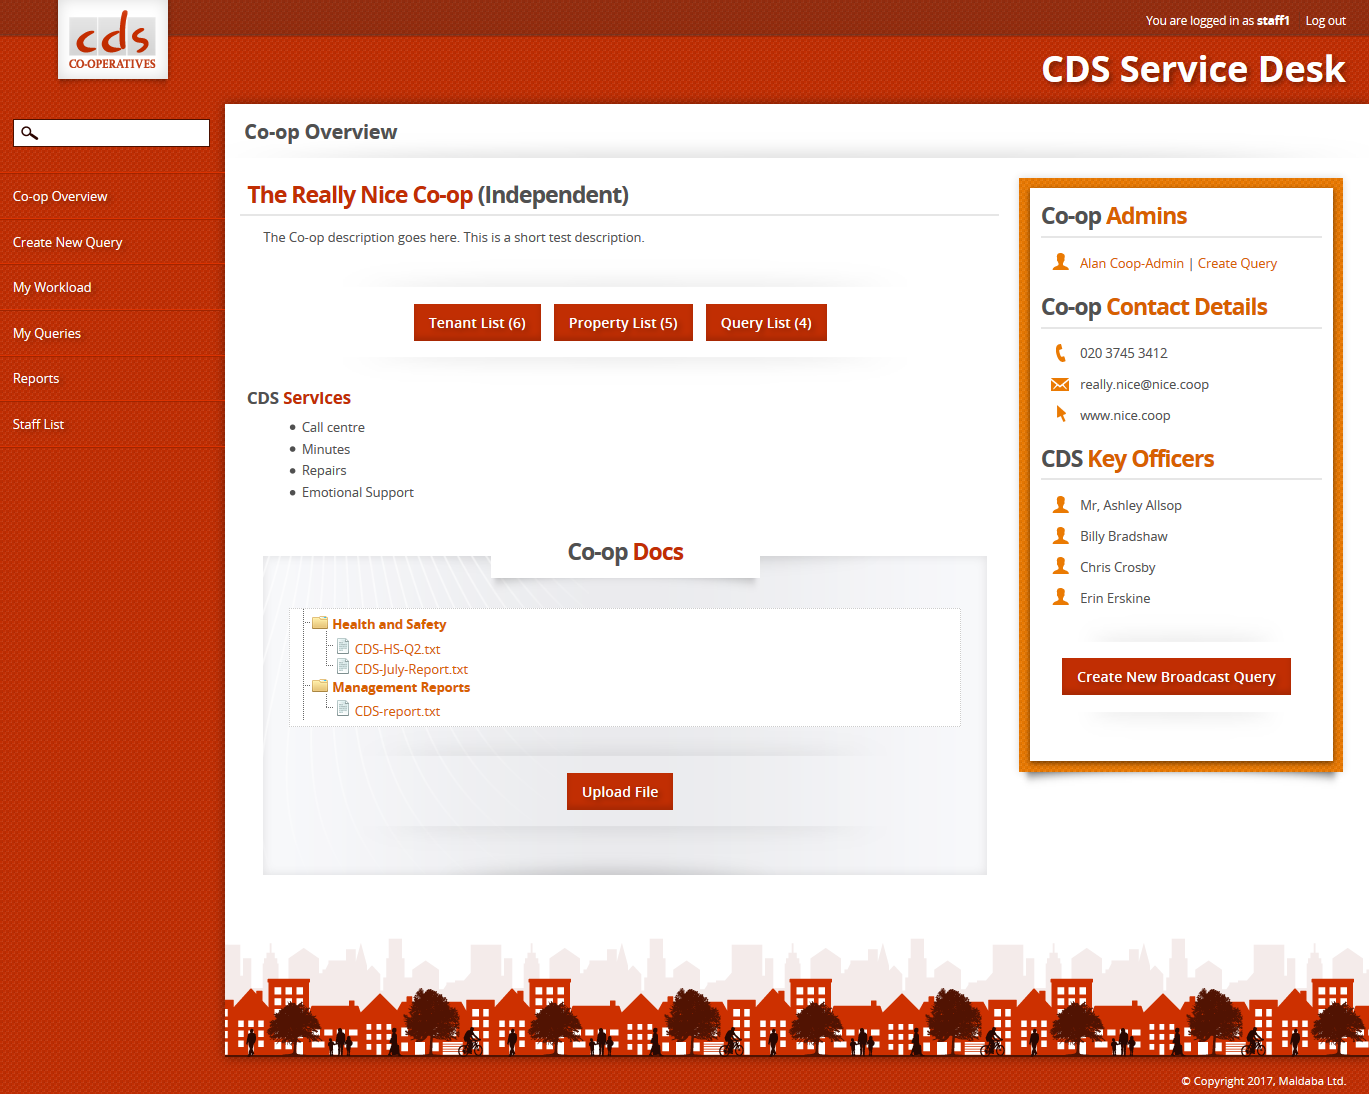Click the person icon next to Alan Coop-Admin

click(x=1060, y=262)
